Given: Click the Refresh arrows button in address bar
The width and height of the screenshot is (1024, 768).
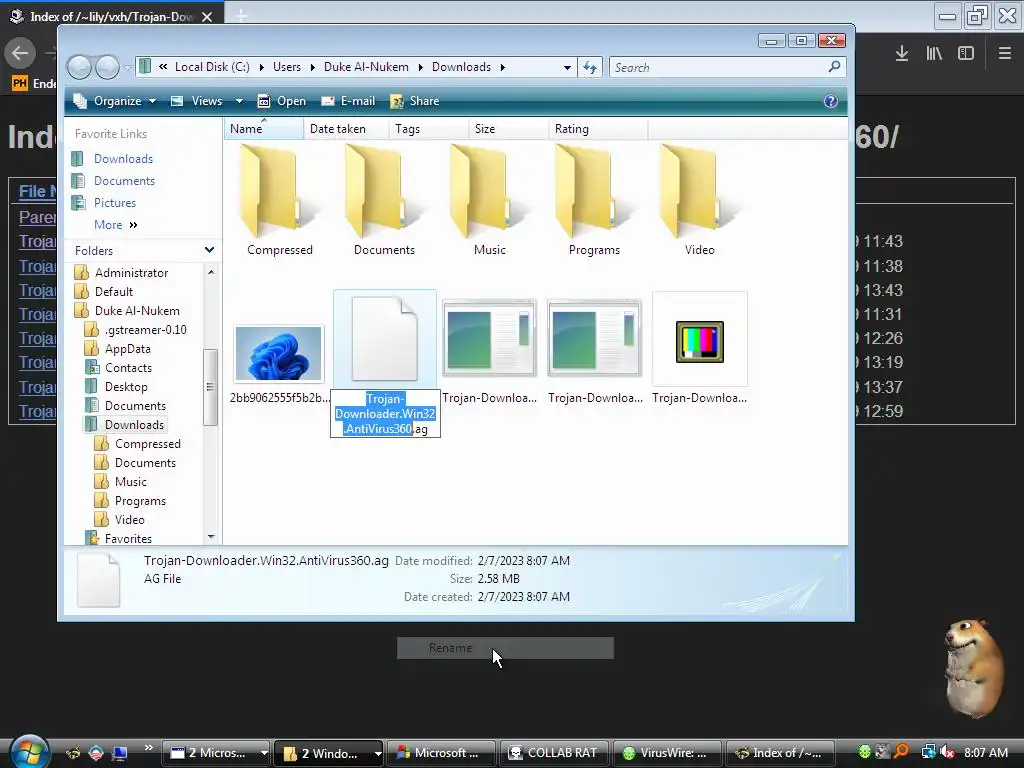Looking at the screenshot, I should point(590,67).
